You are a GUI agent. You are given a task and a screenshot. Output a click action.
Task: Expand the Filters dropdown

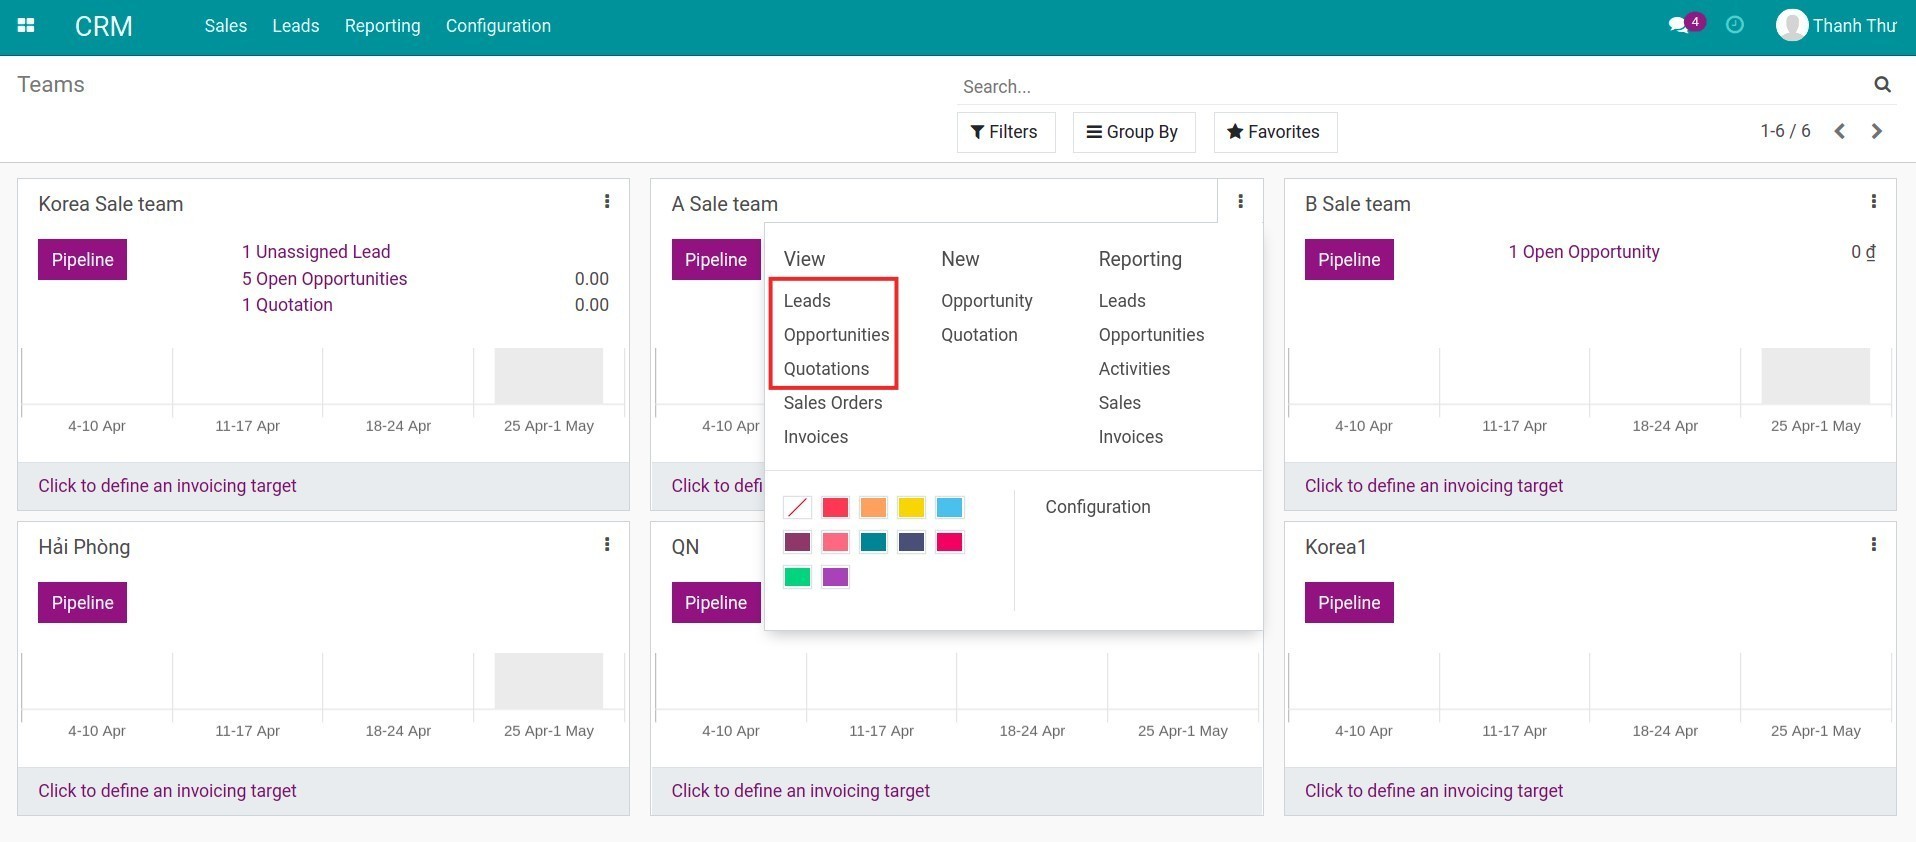(x=1005, y=132)
